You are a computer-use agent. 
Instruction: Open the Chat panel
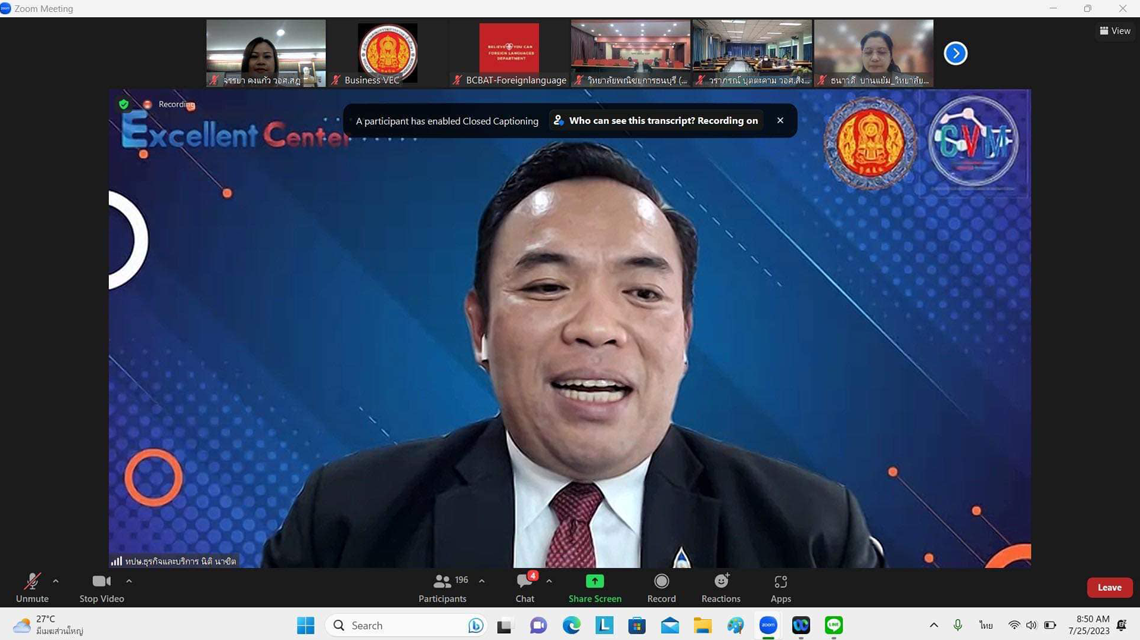click(525, 588)
